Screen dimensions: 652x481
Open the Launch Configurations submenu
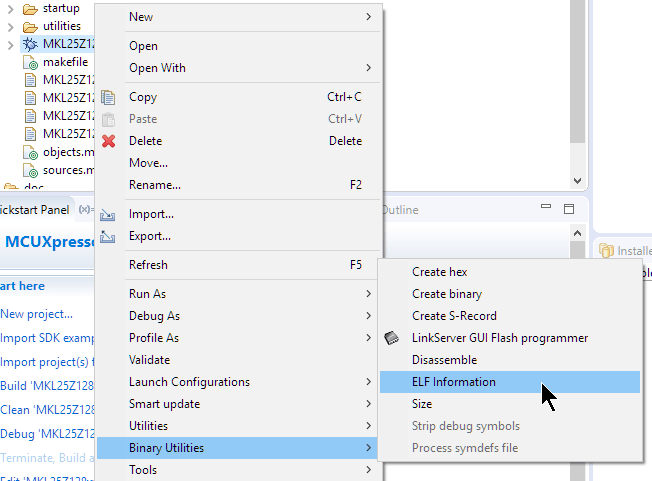pos(238,382)
